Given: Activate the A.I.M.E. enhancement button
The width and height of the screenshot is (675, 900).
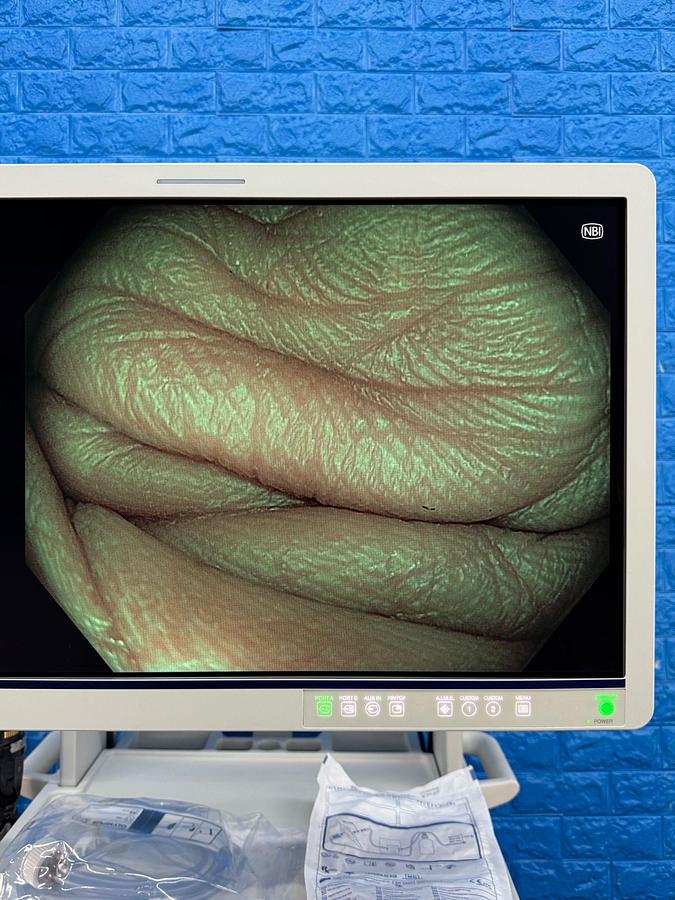Looking at the screenshot, I should (x=444, y=709).
